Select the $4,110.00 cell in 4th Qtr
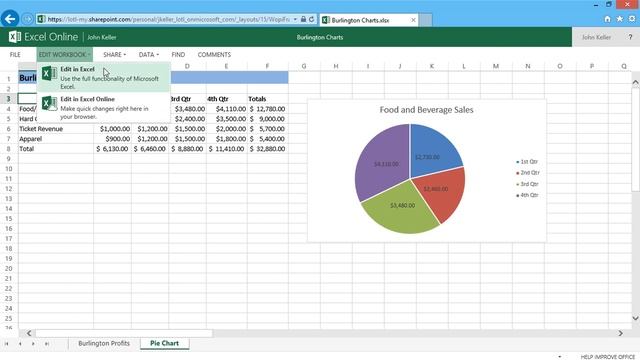The height and width of the screenshot is (360, 640). [x=227, y=109]
